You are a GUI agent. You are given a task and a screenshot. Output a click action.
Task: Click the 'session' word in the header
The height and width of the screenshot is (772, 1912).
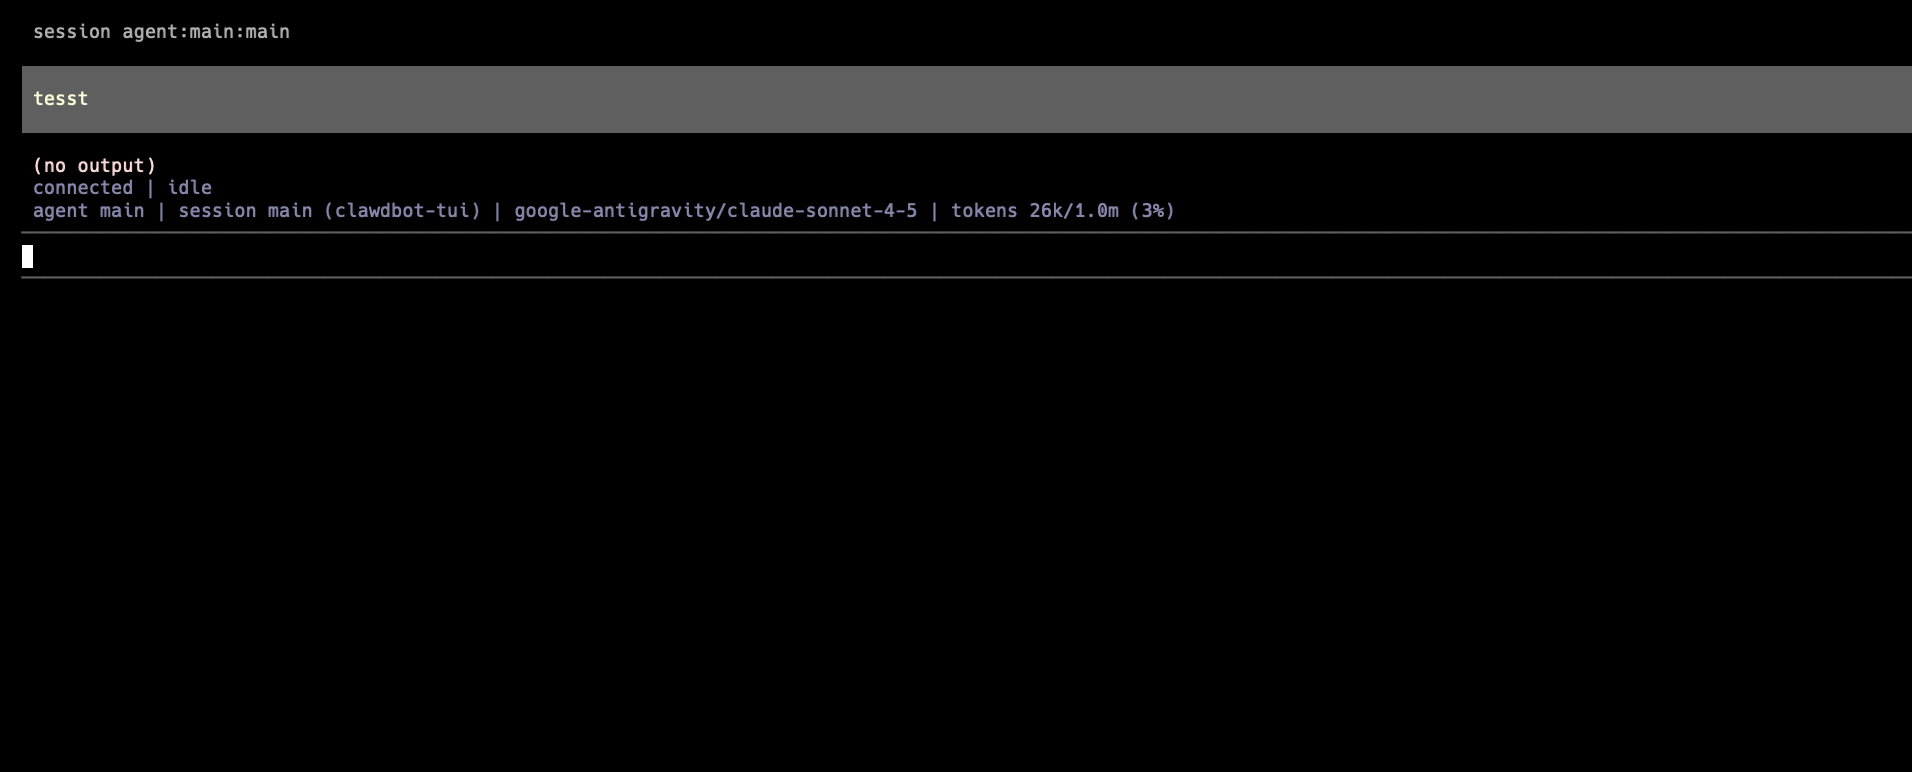72,32
